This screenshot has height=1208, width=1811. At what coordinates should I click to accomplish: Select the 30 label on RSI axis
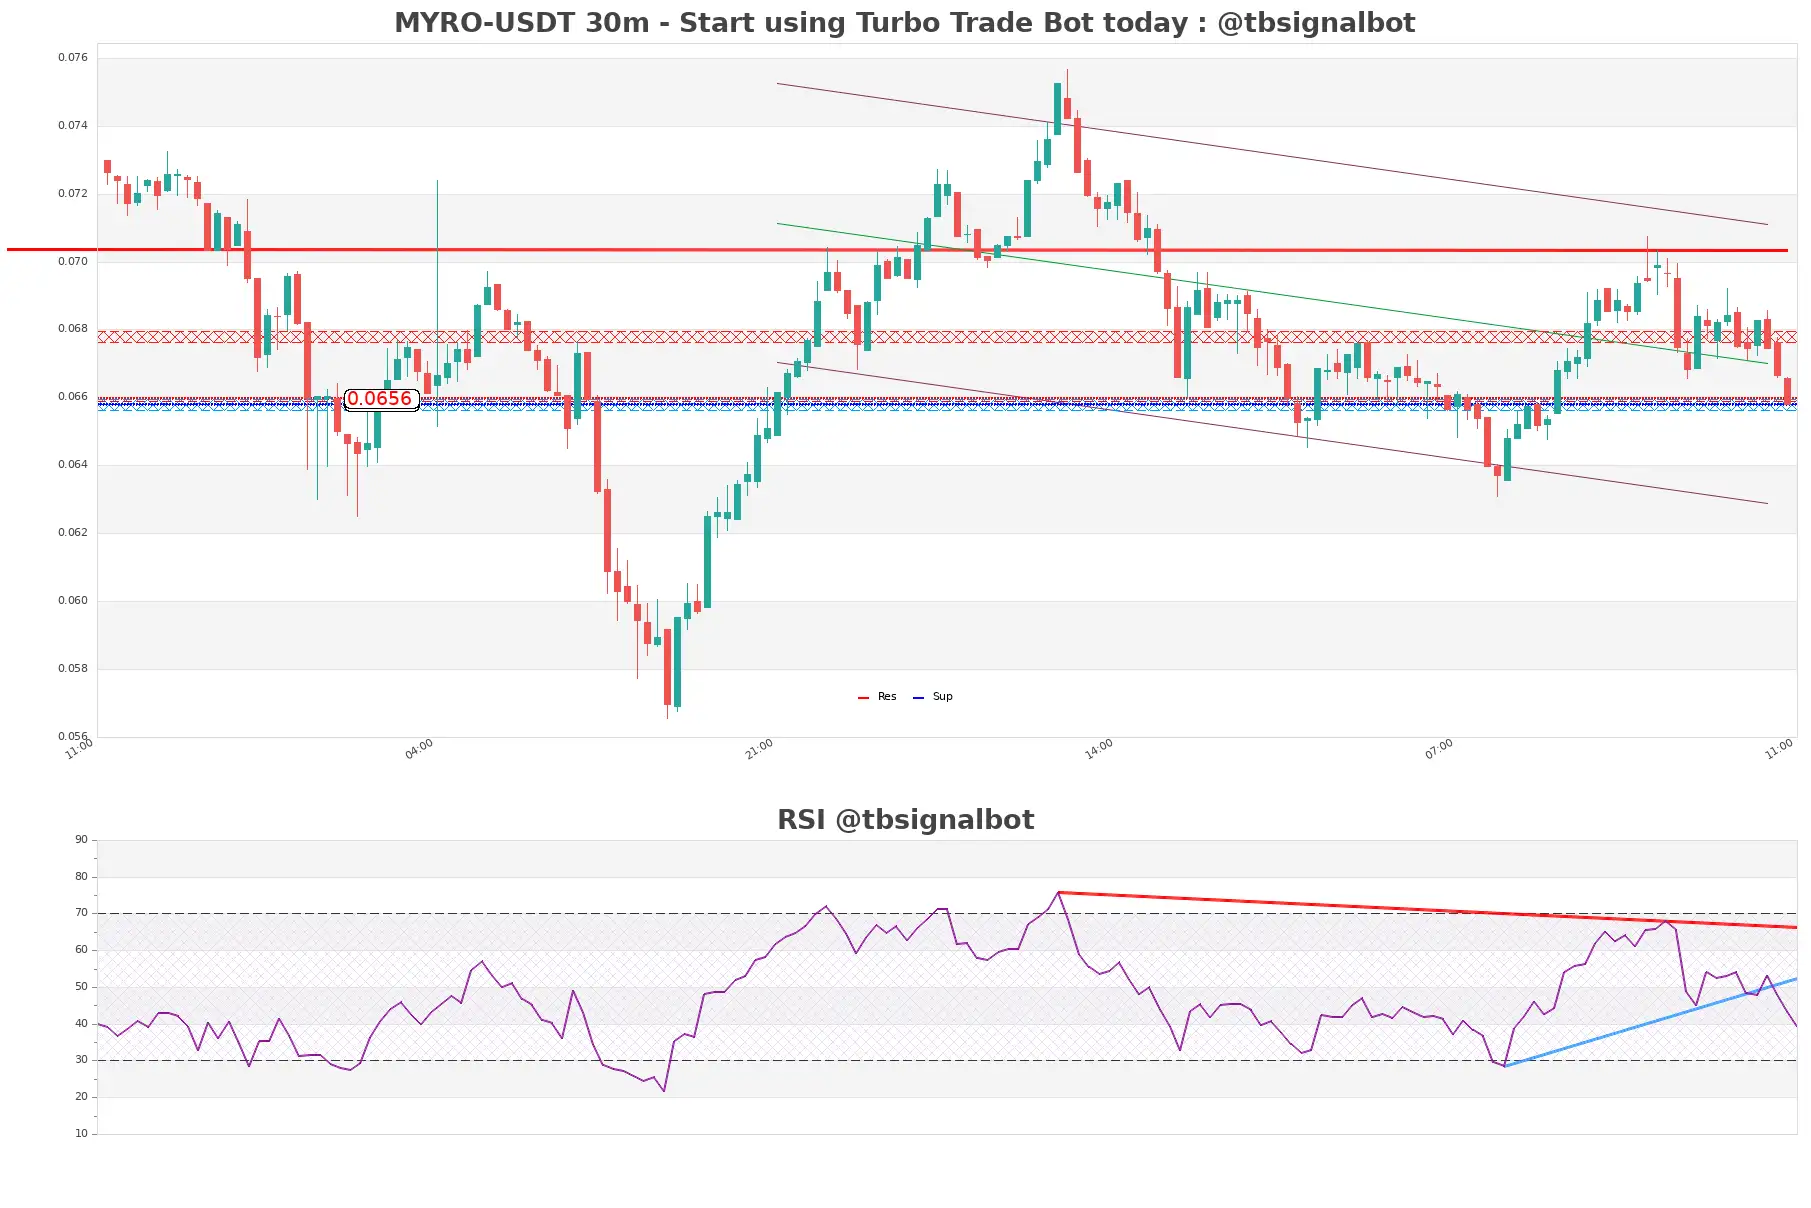81,1060
